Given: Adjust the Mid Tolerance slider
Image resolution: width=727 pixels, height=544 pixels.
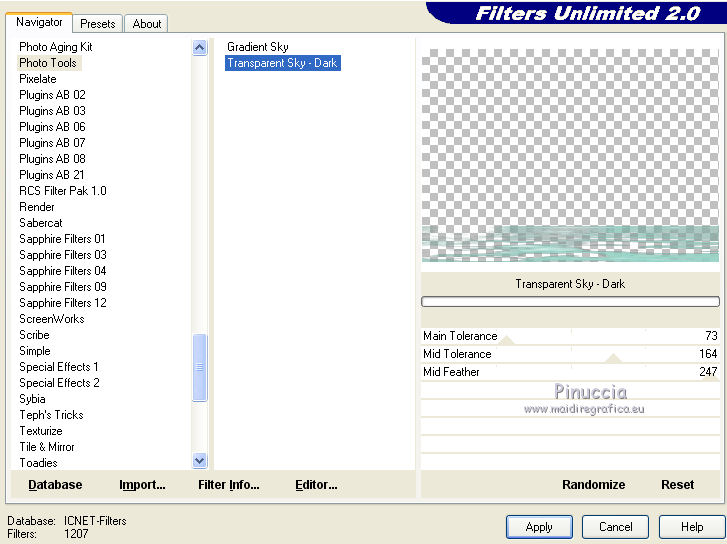Looking at the screenshot, I should (570, 354).
